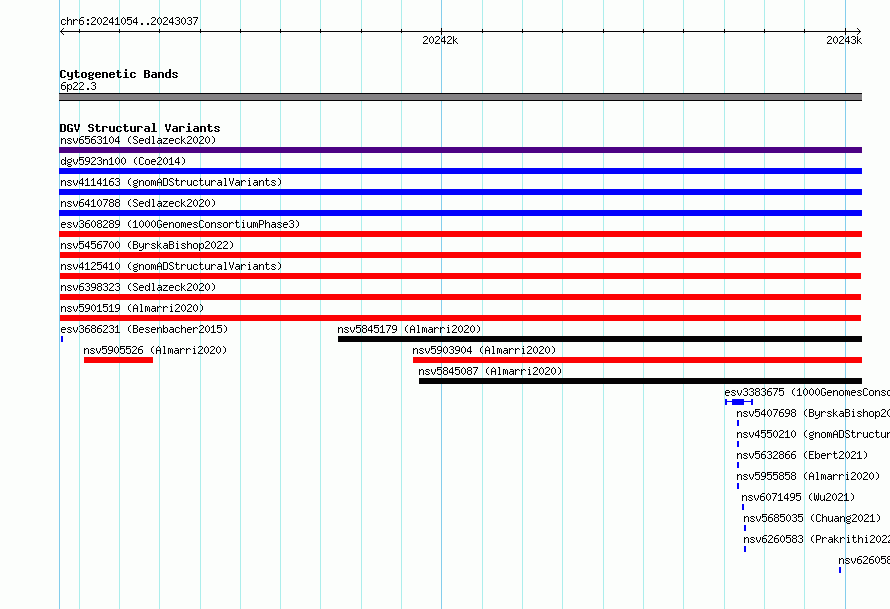Open the nsv6410788 (Sedlazeck2020) label
Image resolution: width=890 pixels, height=609 pixels.
pos(138,203)
